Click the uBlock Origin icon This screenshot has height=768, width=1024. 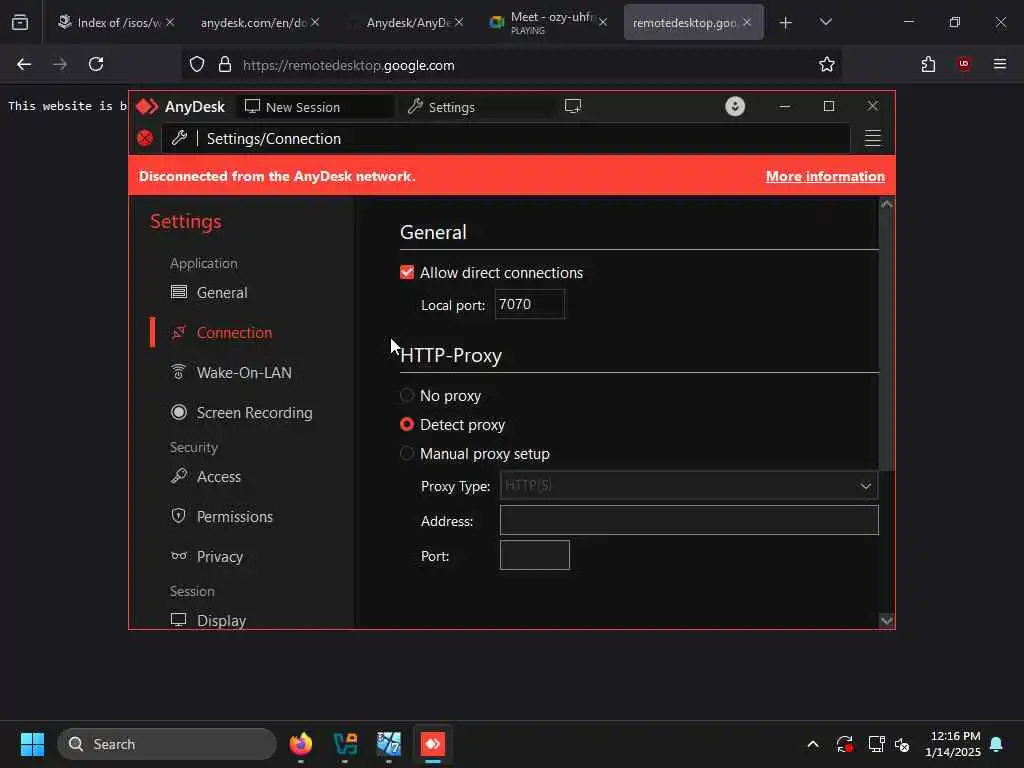click(964, 64)
